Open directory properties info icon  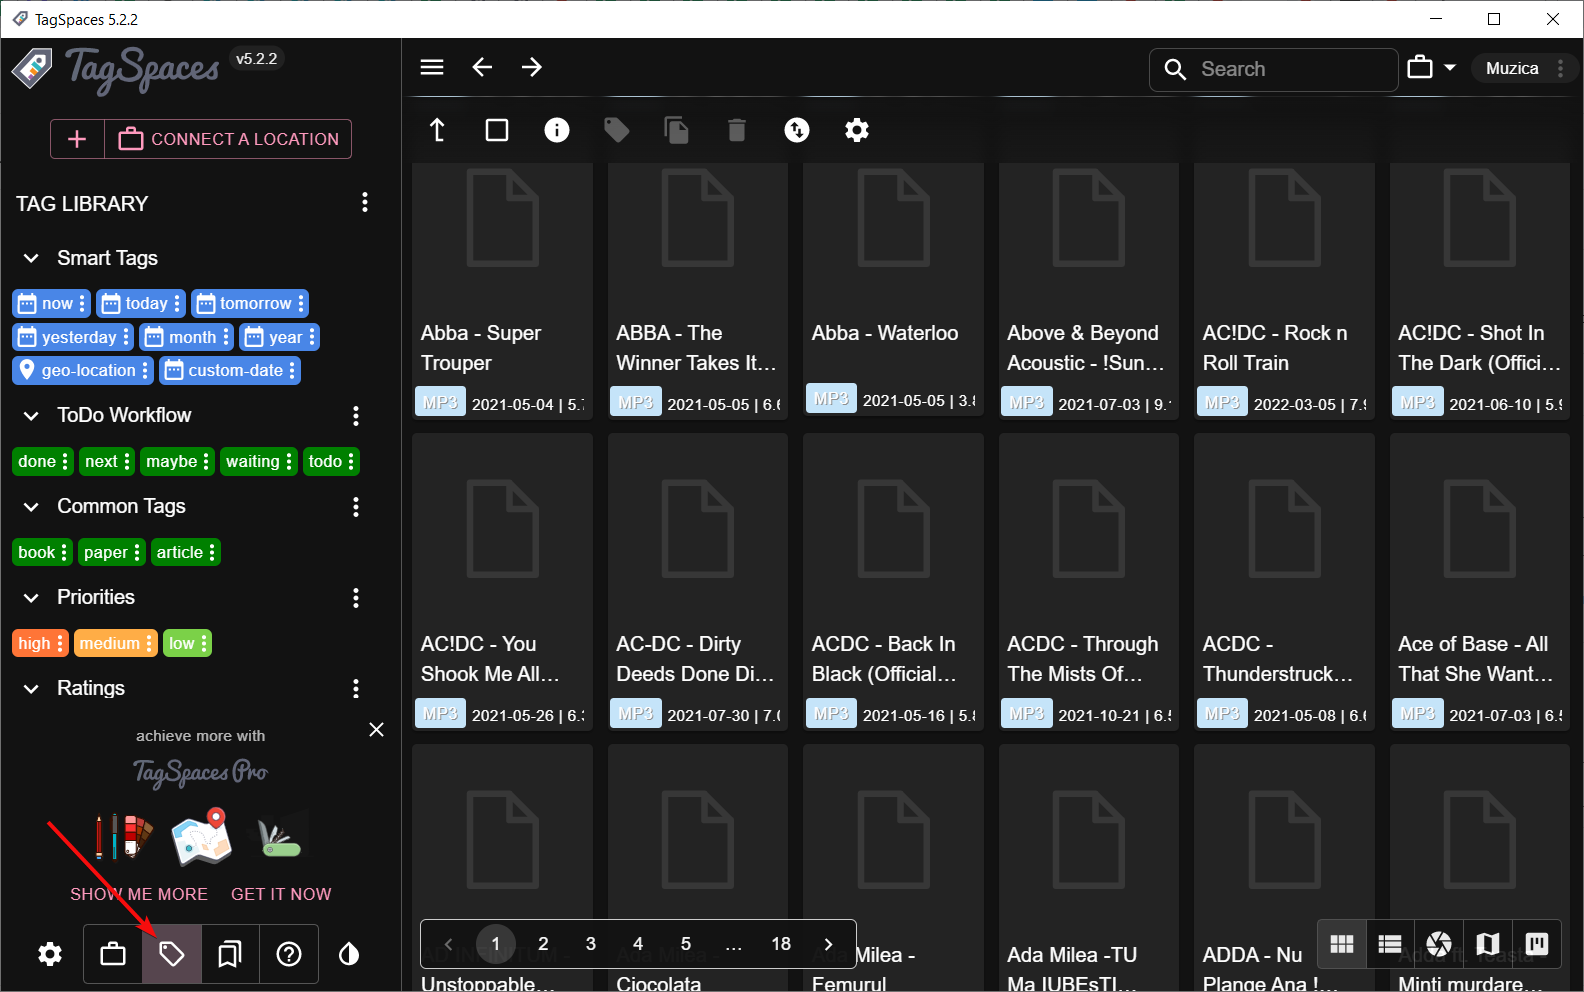557,130
